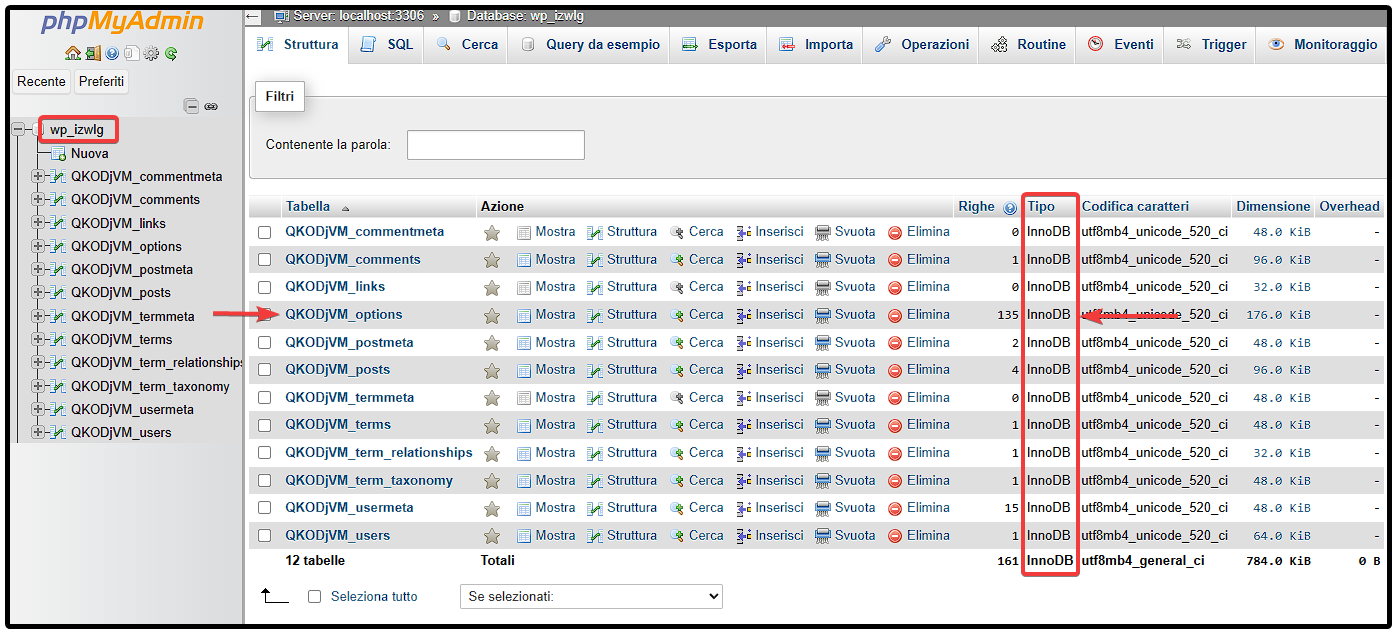
Task: Click Inserisci icon for QKODjVM_term_taxonomy
Action: pyautogui.click(x=744, y=481)
